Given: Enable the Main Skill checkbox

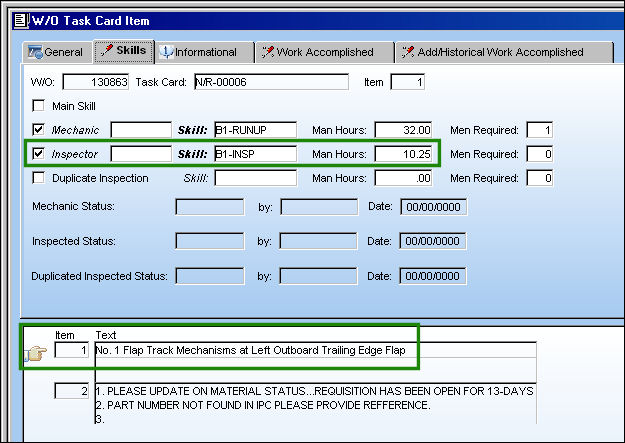Looking at the screenshot, I should click(x=38, y=106).
